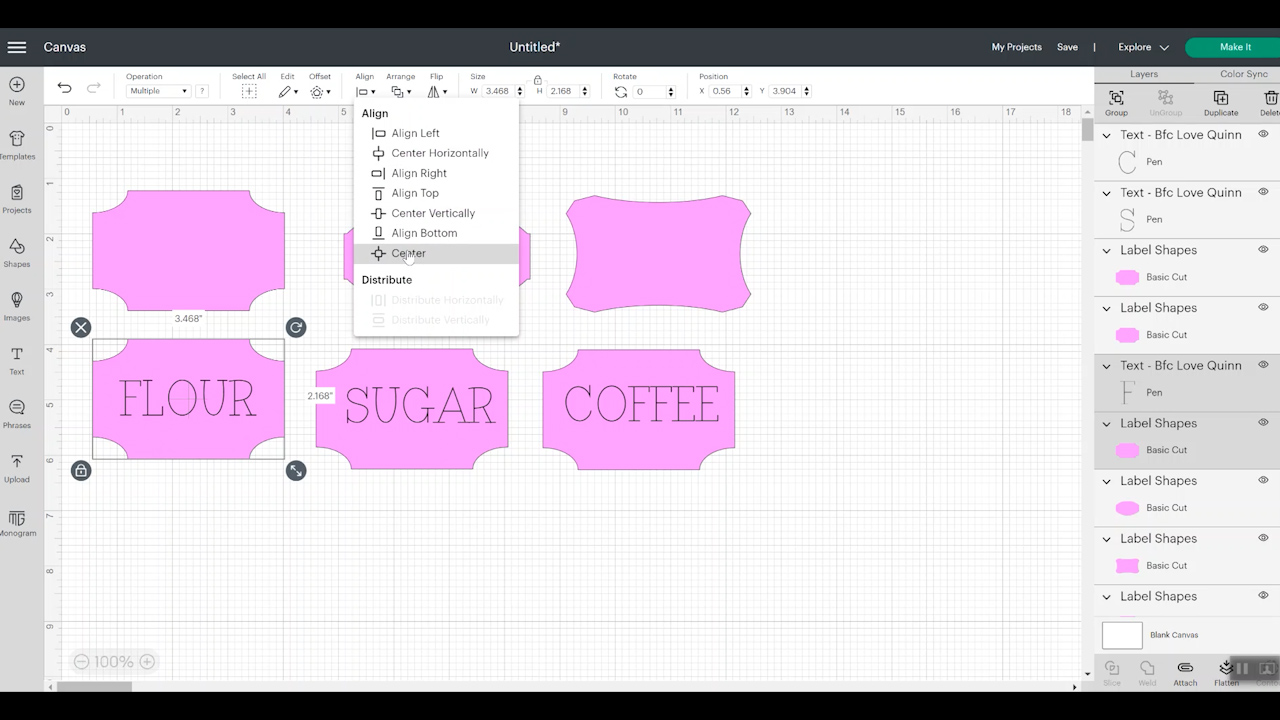The width and height of the screenshot is (1280, 720).
Task: Click pink swatch of first Label Shapes layer
Action: click(1127, 277)
